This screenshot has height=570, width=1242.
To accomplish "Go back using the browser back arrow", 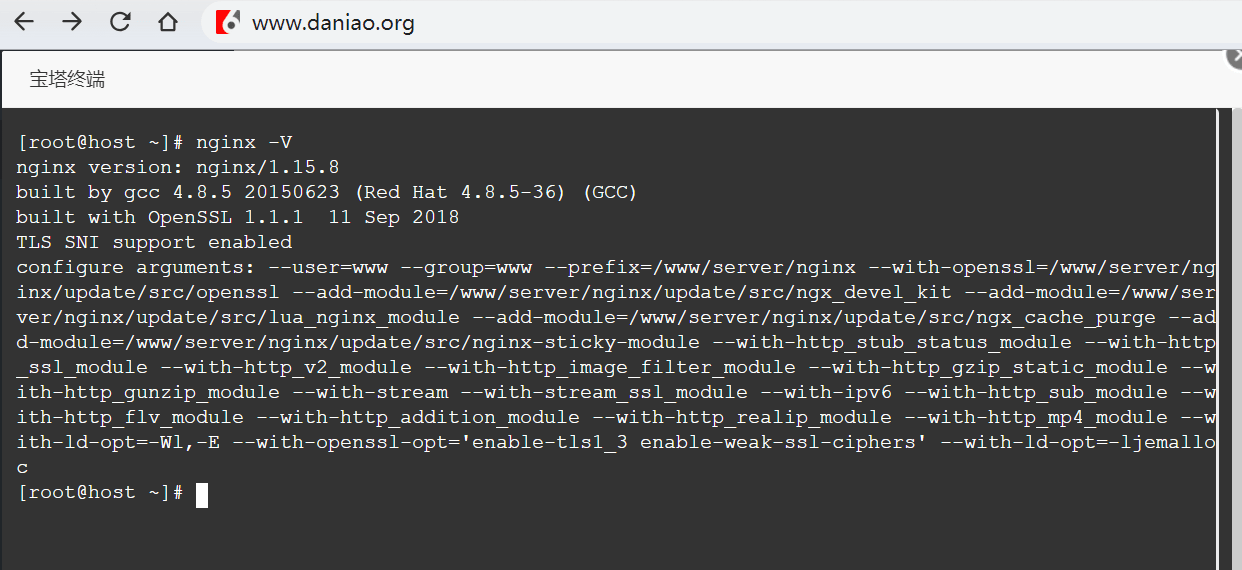I will coord(23,22).
